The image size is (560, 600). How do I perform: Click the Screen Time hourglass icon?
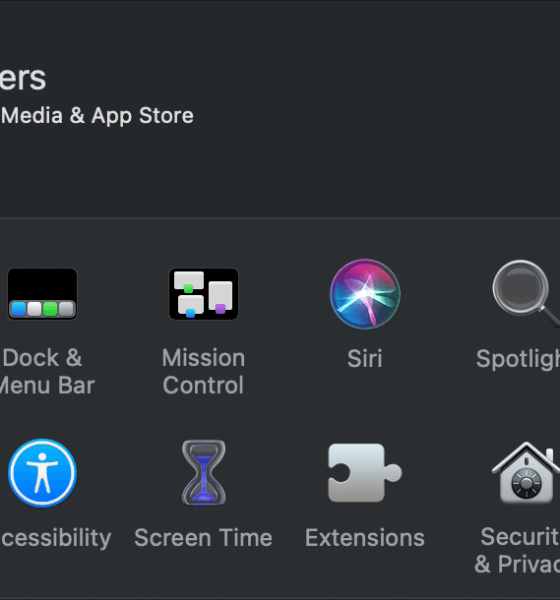pyautogui.click(x=204, y=473)
